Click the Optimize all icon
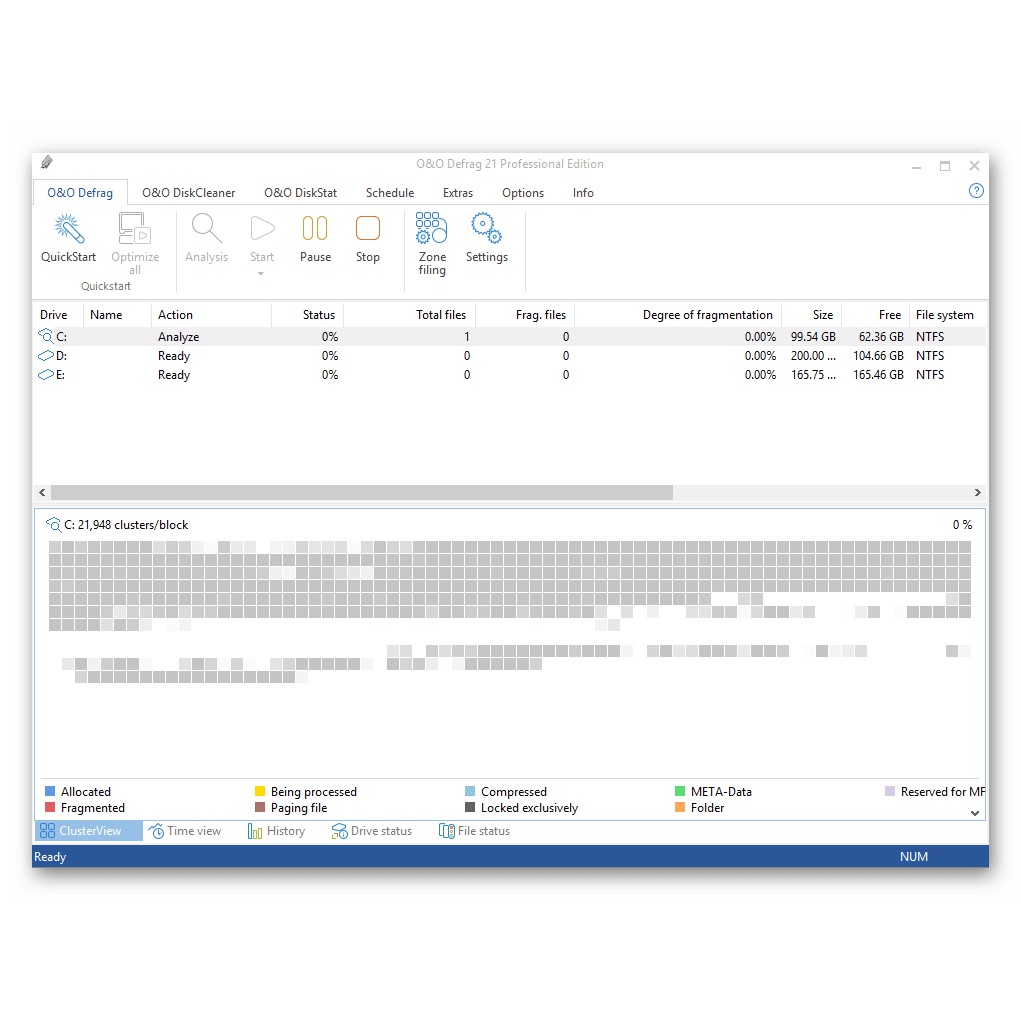The image size is (1021, 1021). pos(135,229)
